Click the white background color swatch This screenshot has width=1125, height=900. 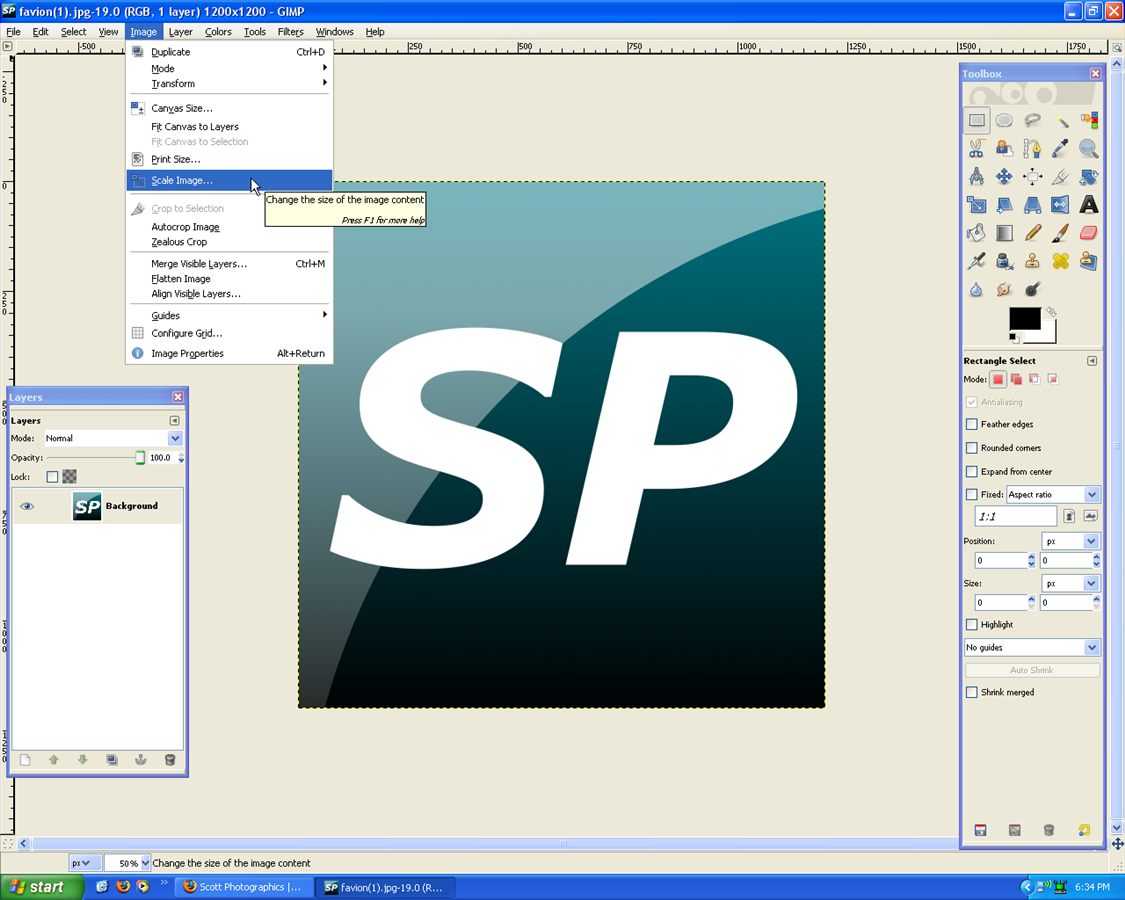point(1049,335)
